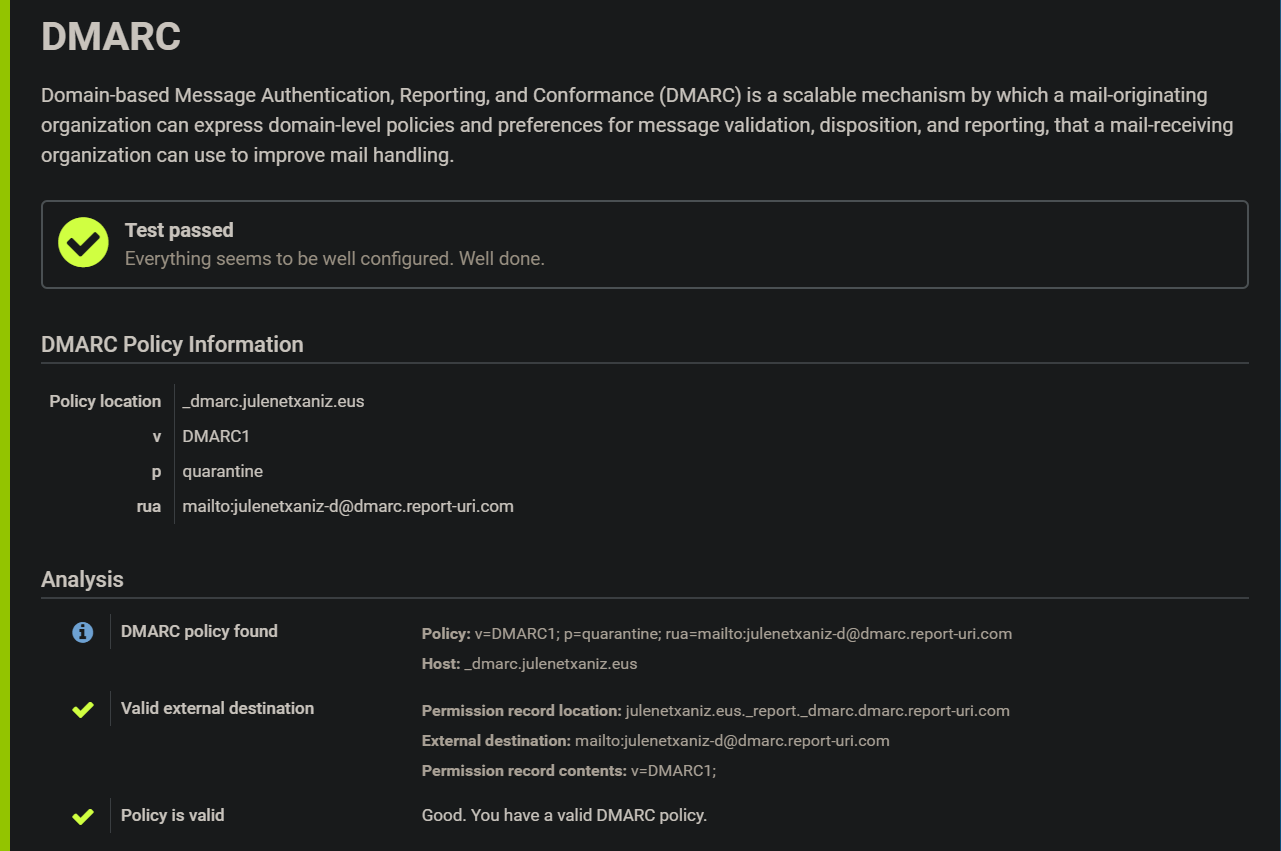Viewport: 1281px width, 851px height.
Task: Click the quarantine policy value
Action: tap(222, 472)
